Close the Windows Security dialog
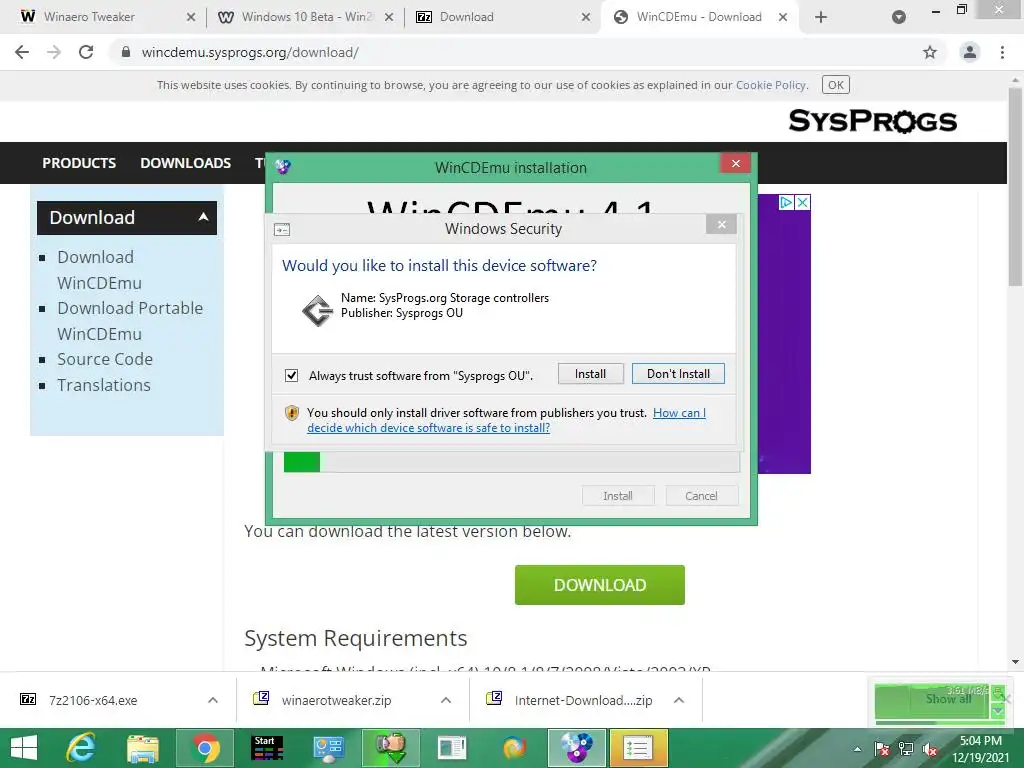This screenshot has height=768, width=1024. (x=721, y=224)
